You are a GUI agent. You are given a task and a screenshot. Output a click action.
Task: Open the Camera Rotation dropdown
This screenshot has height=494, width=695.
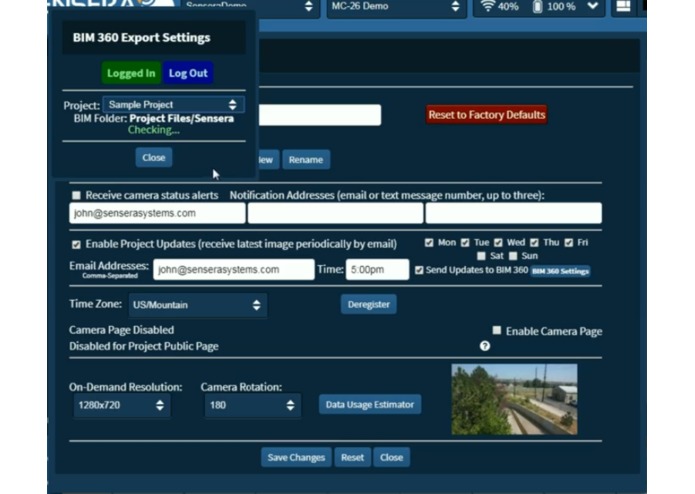point(252,405)
